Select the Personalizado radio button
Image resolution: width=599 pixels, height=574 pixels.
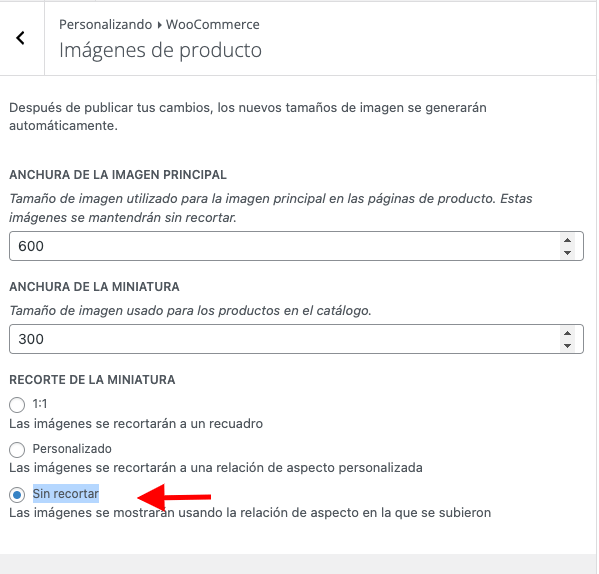point(17,449)
